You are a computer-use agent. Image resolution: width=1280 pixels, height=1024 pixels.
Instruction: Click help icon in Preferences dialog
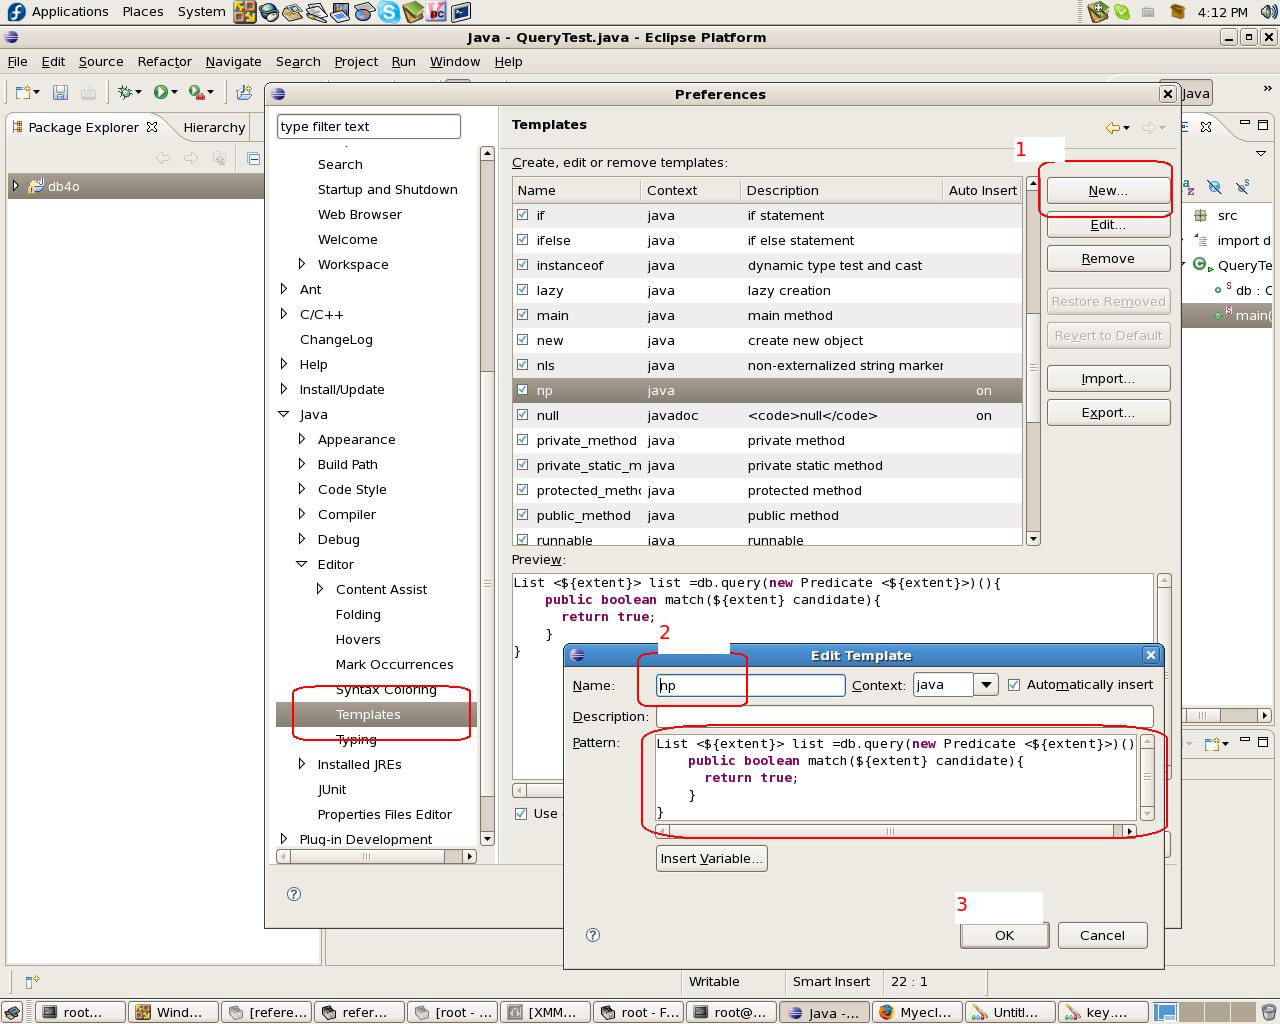pyautogui.click(x=294, y=894)
